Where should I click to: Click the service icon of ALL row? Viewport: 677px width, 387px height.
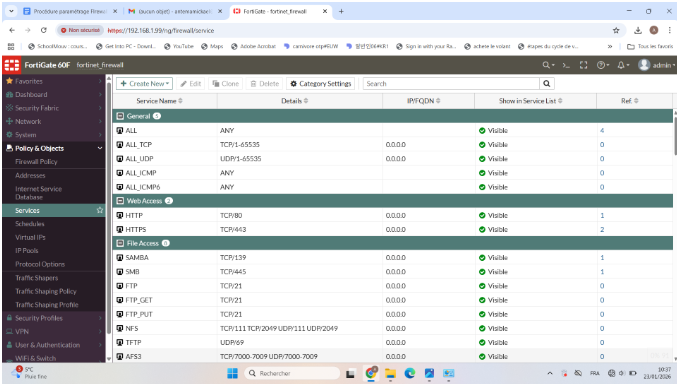click(x=120, y=130)
